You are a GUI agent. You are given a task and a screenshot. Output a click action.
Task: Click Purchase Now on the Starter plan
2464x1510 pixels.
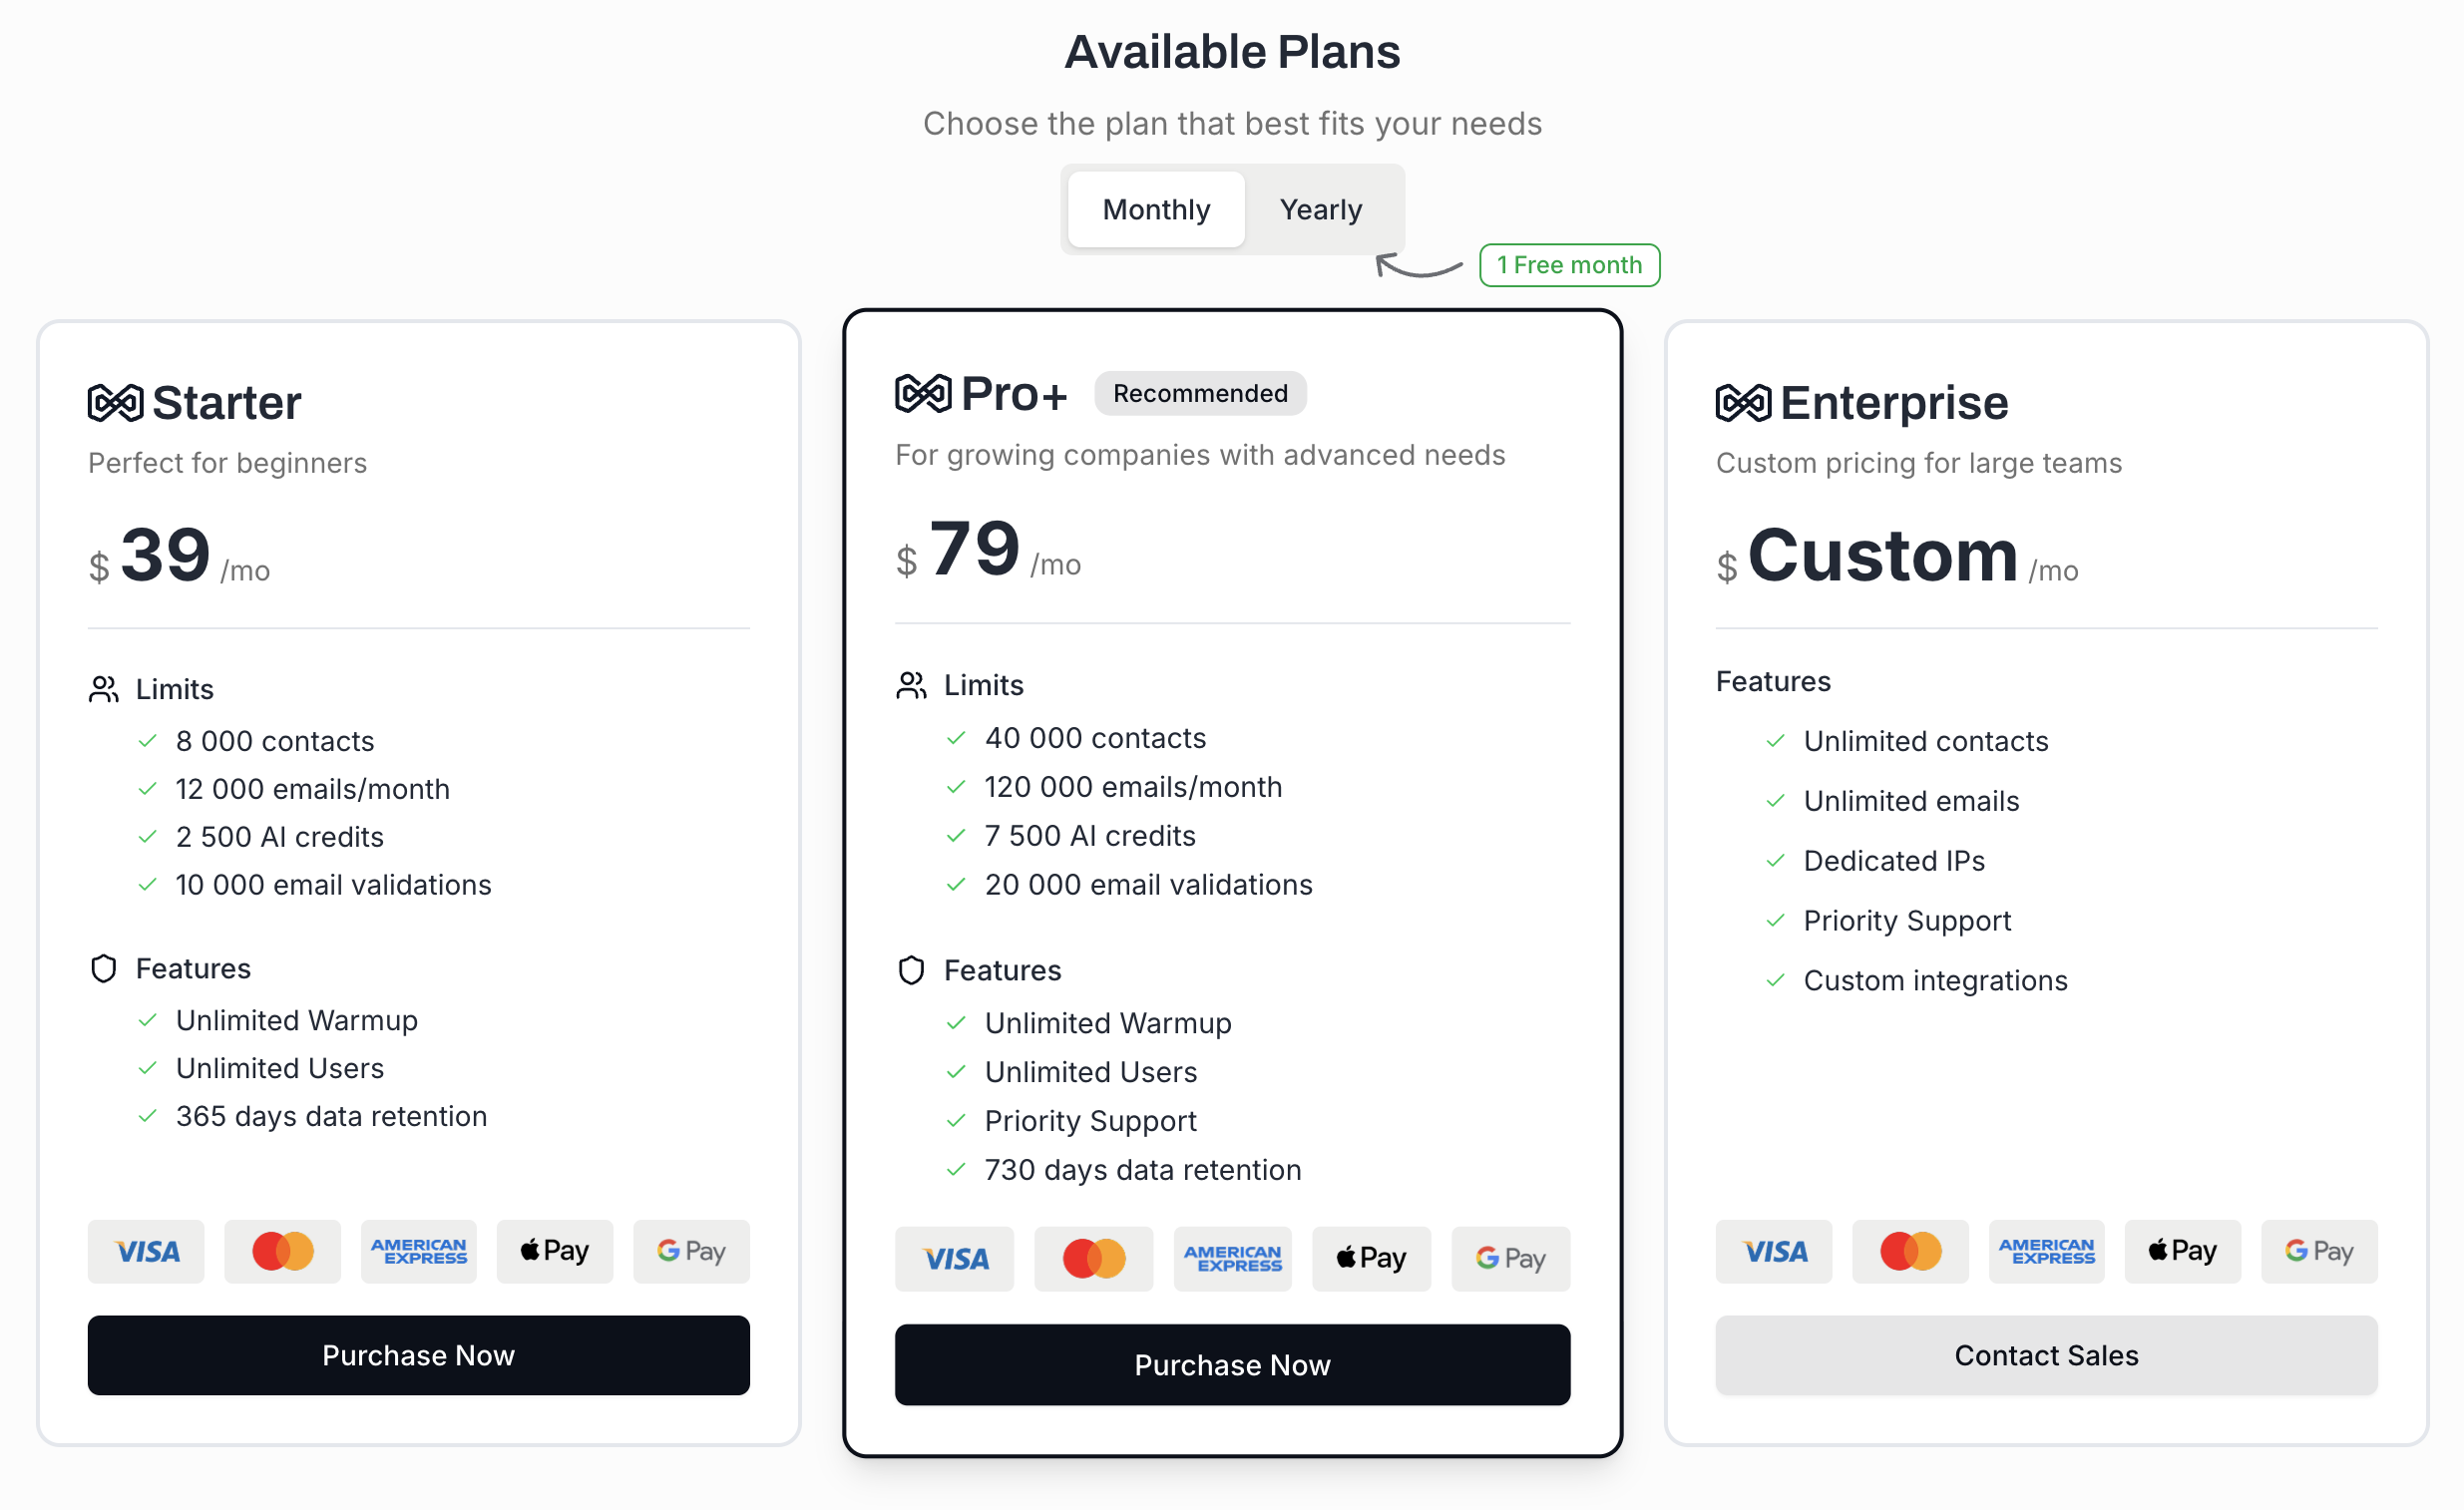coord(418,1355)
